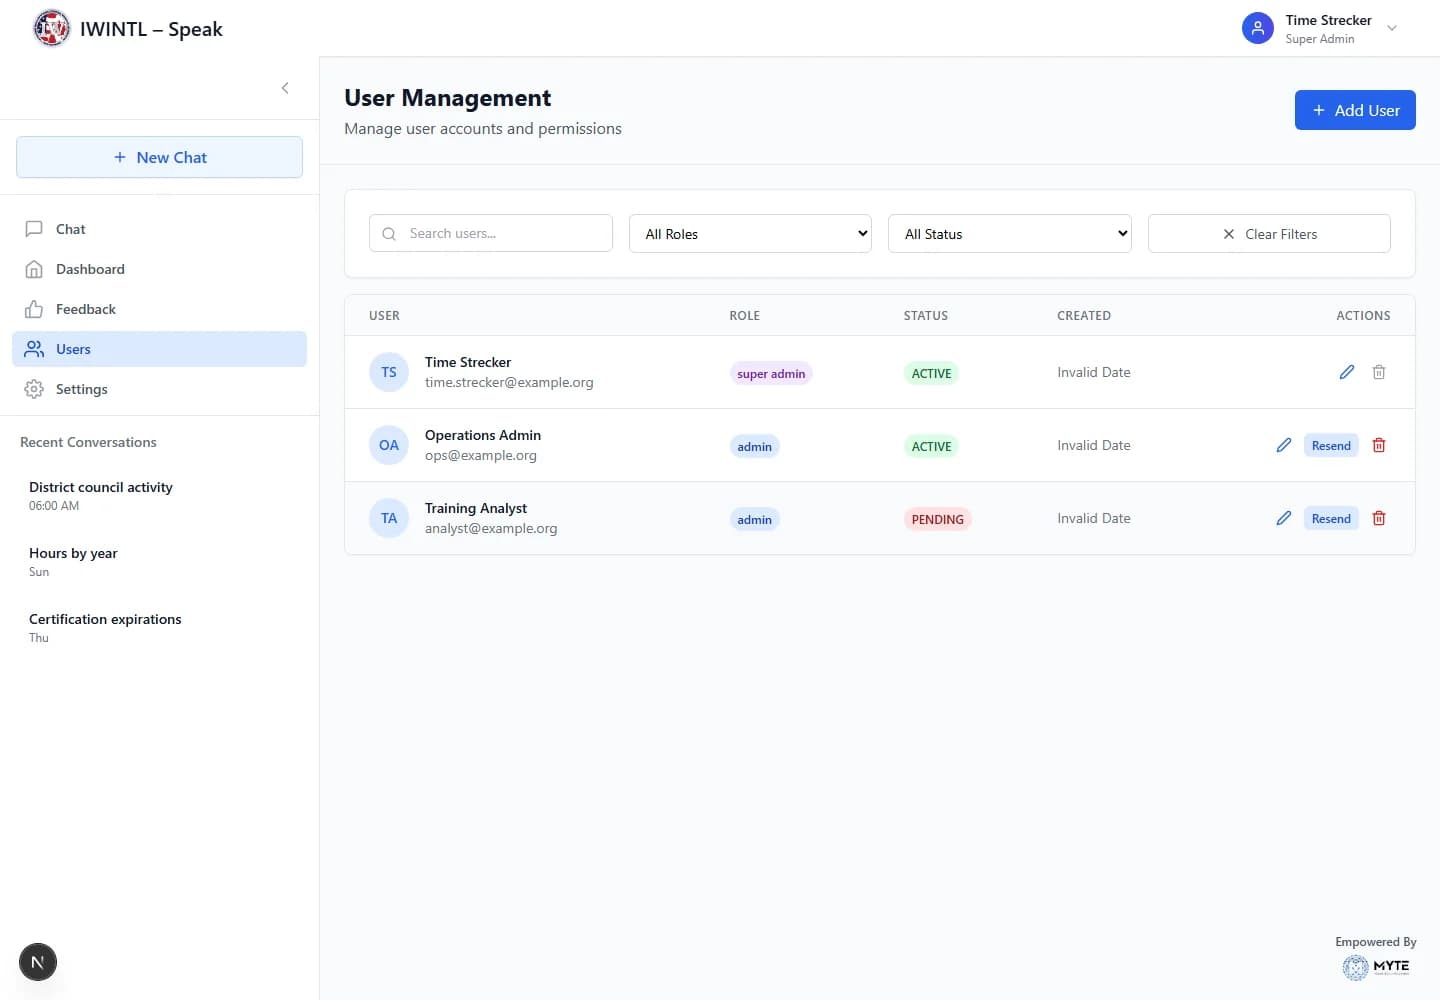Open Chat from the sidebar
1440x1000 pixels.
tap(159, 229)
